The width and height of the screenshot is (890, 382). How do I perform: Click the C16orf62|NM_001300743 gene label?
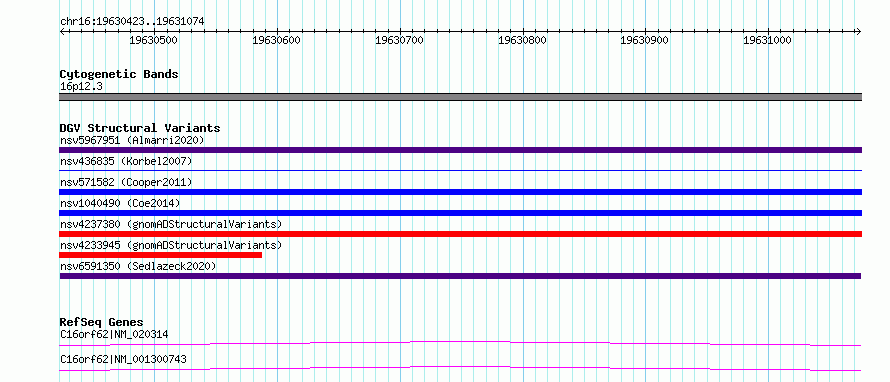click(123, 359)
